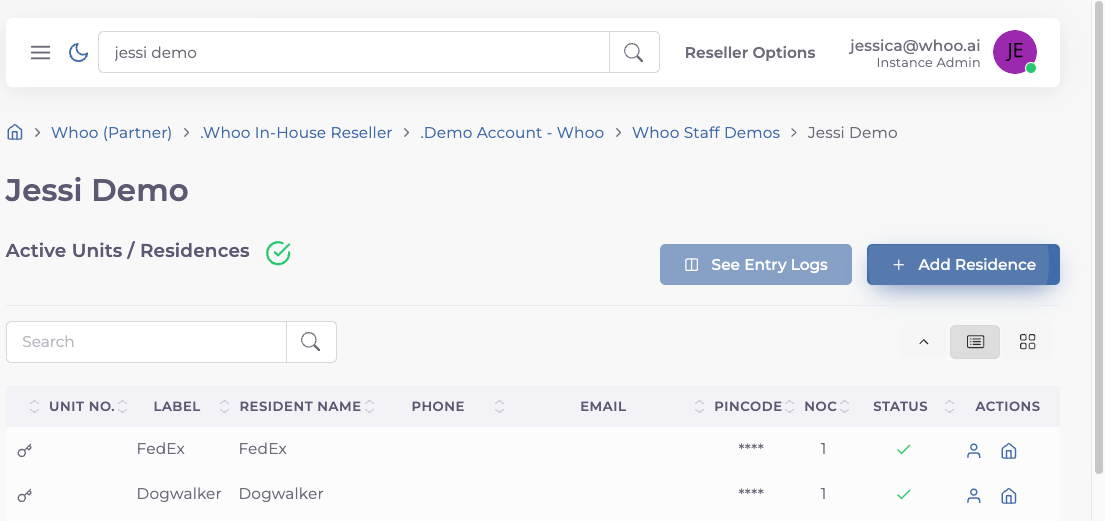Open residence house icon for FedEx
The width and height of the screenshot is (1105, 521).
point(1008,451)
